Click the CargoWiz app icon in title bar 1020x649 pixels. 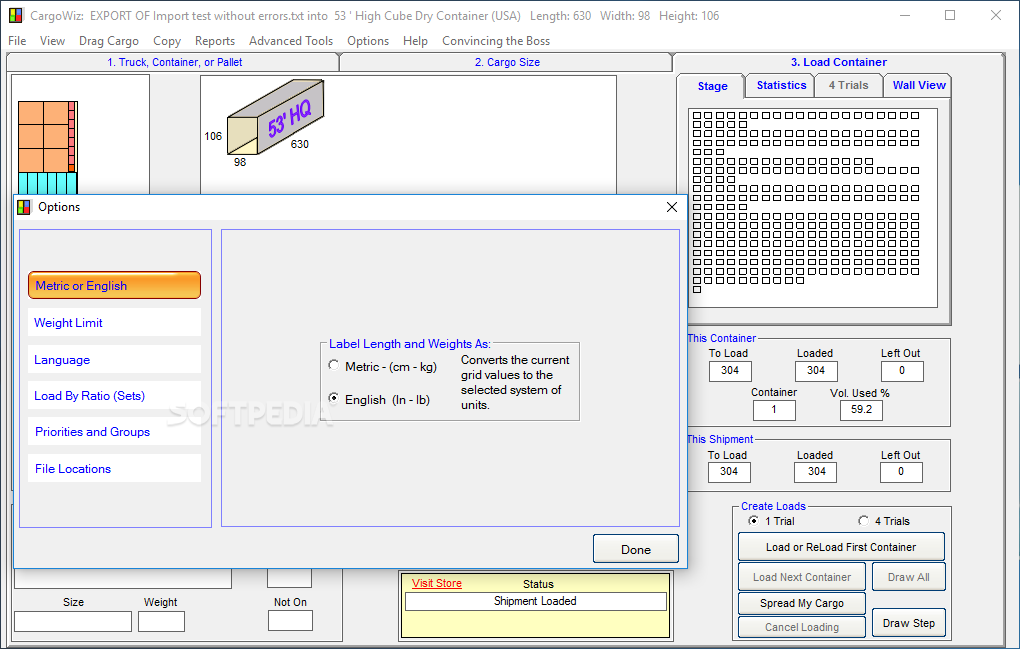point(16,15)
